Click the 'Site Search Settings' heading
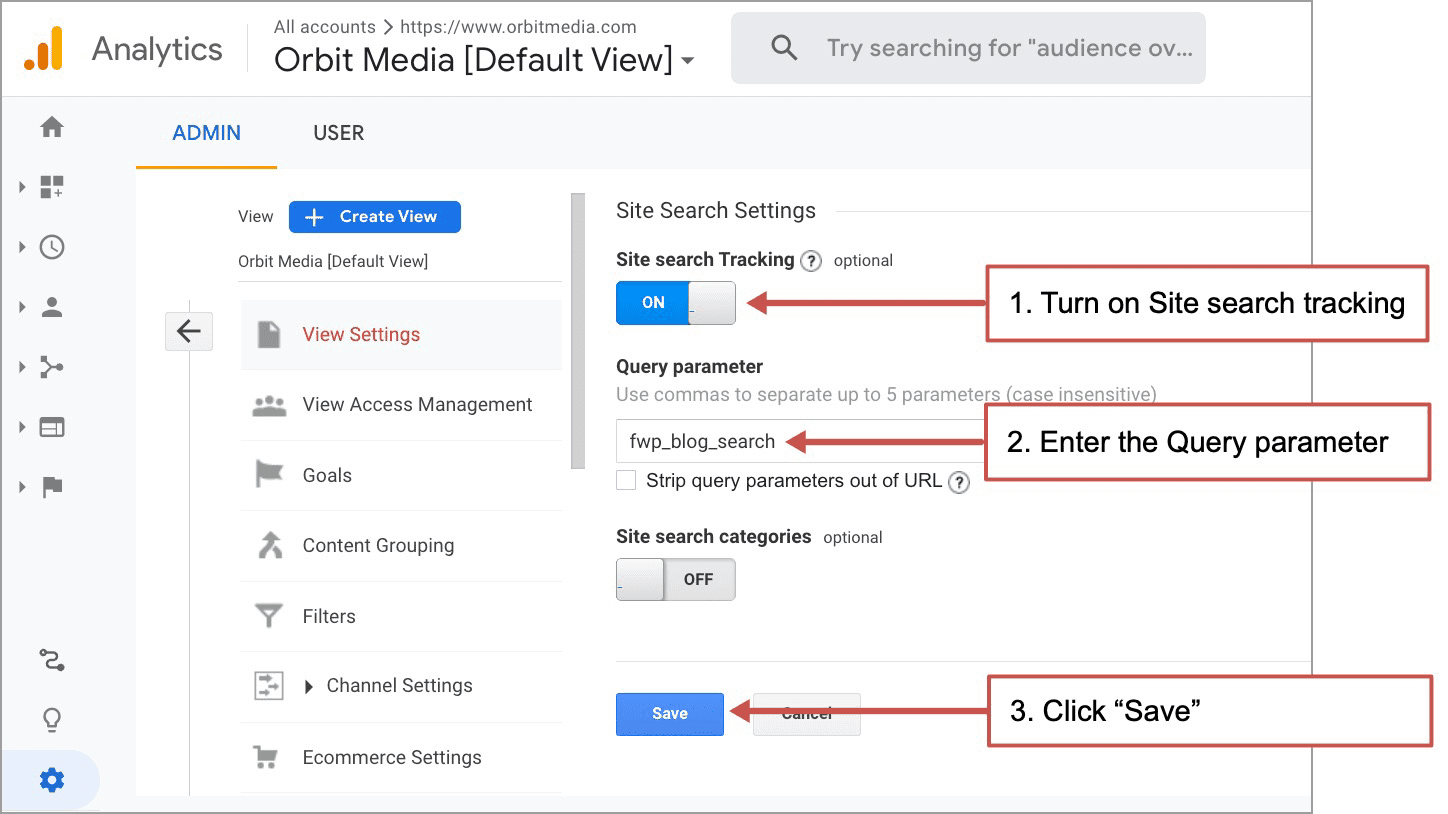Screen dimensions: 1448x814 click(716, 211)
